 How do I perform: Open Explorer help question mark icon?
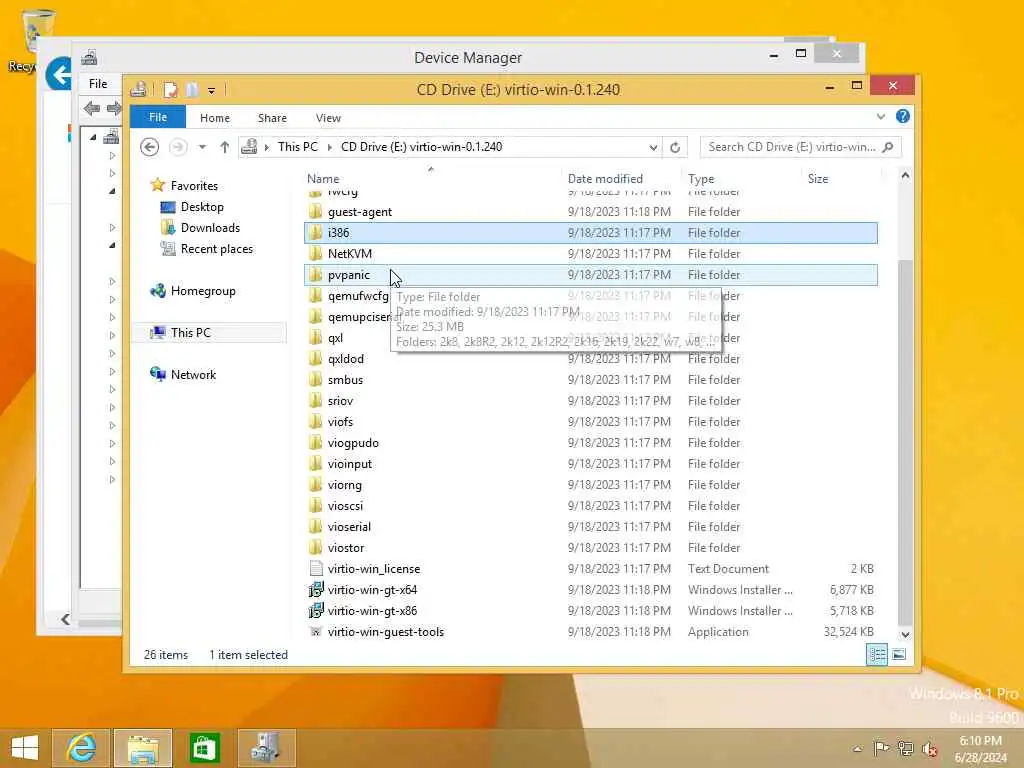[903, 116]
